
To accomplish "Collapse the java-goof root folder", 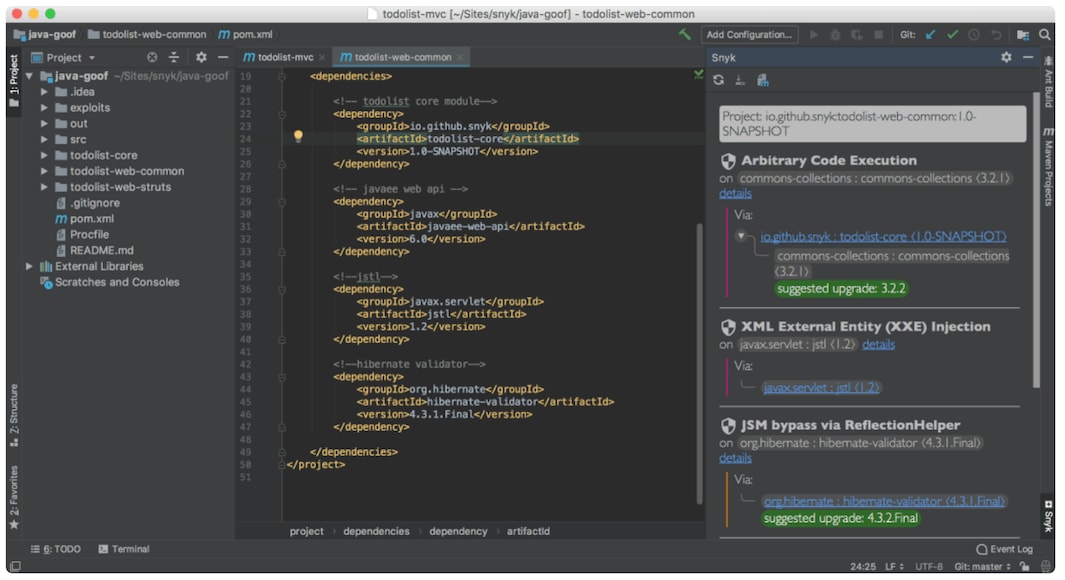I will coord(29,76).
